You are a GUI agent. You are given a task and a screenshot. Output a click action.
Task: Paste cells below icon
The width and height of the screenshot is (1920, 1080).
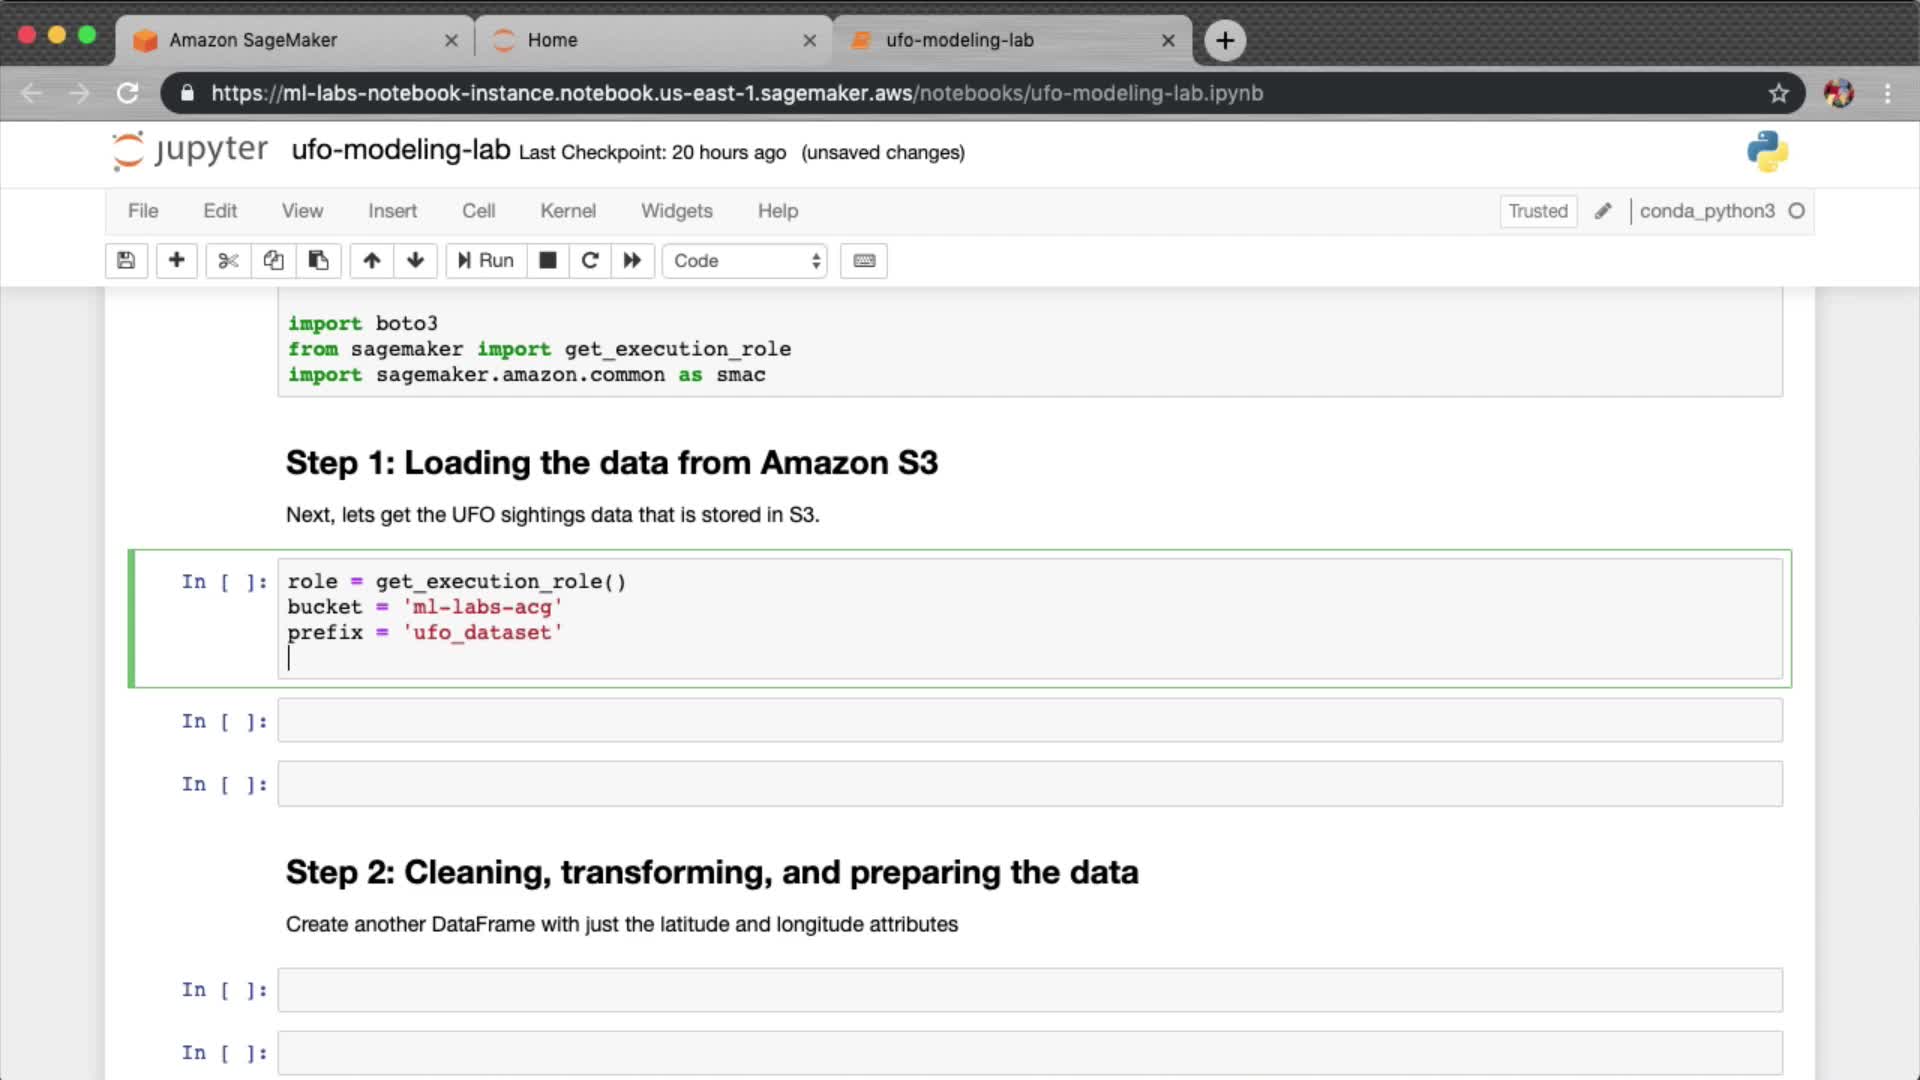coord(318,261)
